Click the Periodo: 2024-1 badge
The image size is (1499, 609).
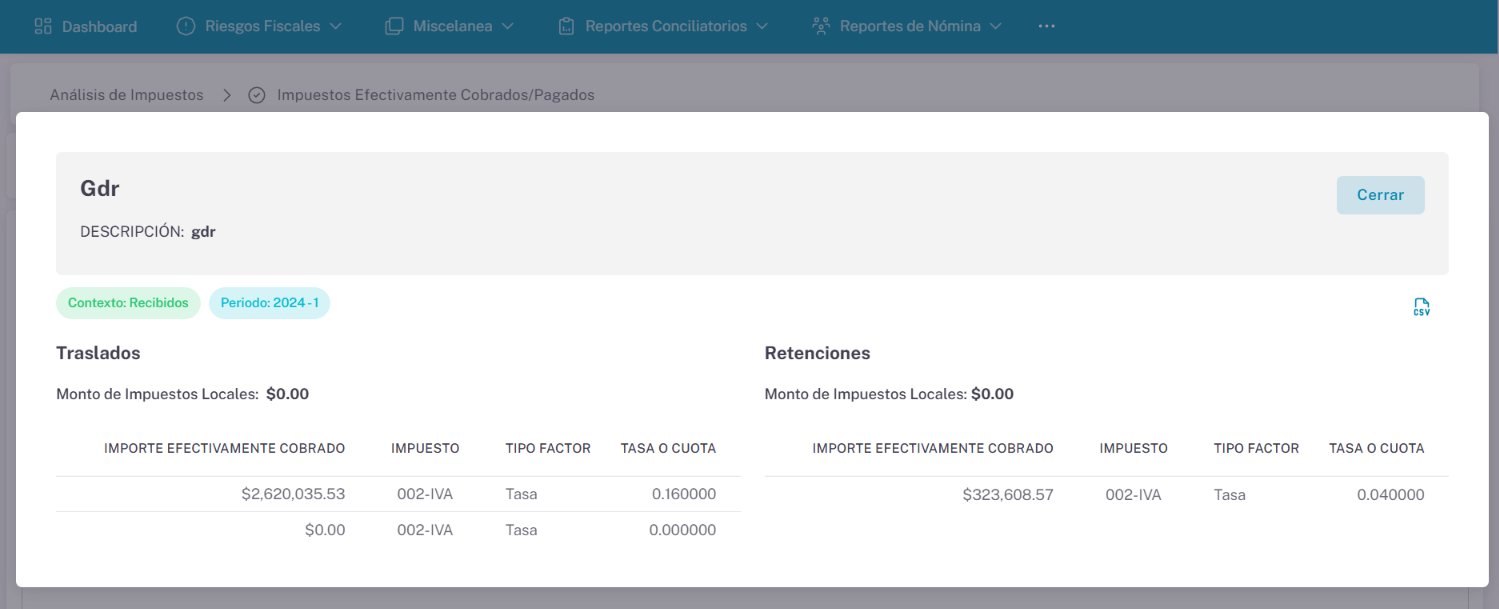(x=269, y=303)
